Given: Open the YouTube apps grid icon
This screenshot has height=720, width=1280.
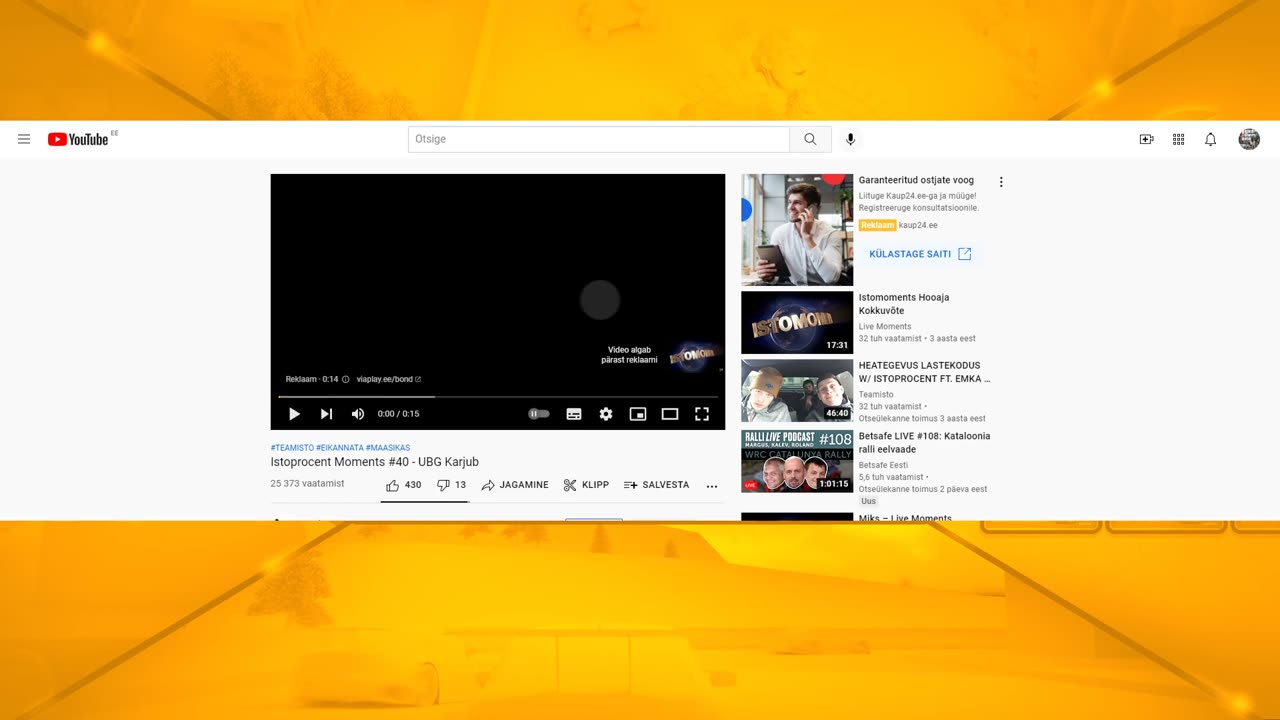Looking at the screenshot, I should 1178,139.
